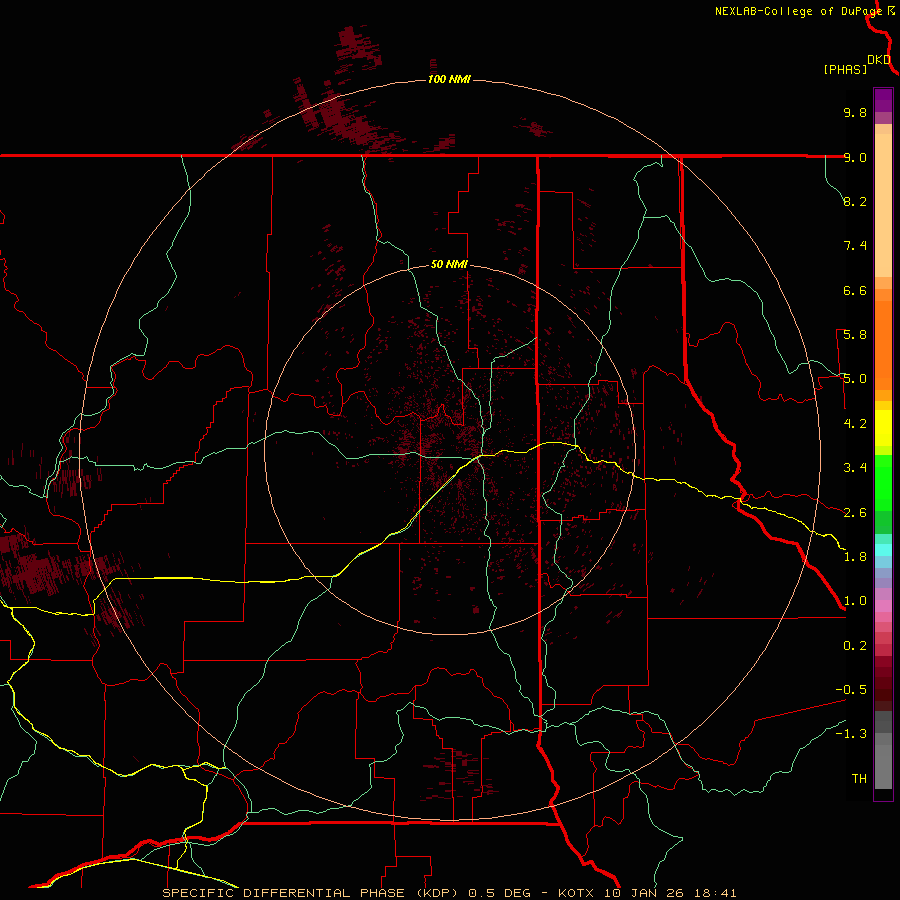Screen dimensions: 900x900
Task: Select the 100 NMI range ring label
Action: [449, 79]
